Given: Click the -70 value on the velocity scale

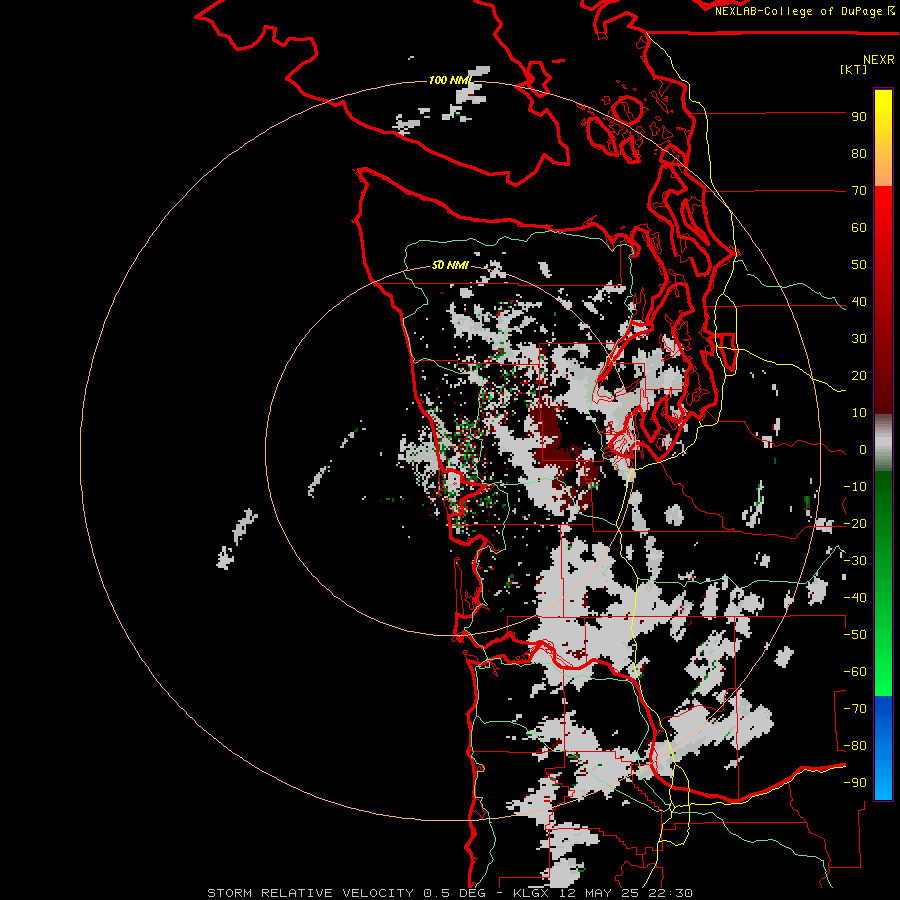Looking at the screenshot, I should (855, 709).
